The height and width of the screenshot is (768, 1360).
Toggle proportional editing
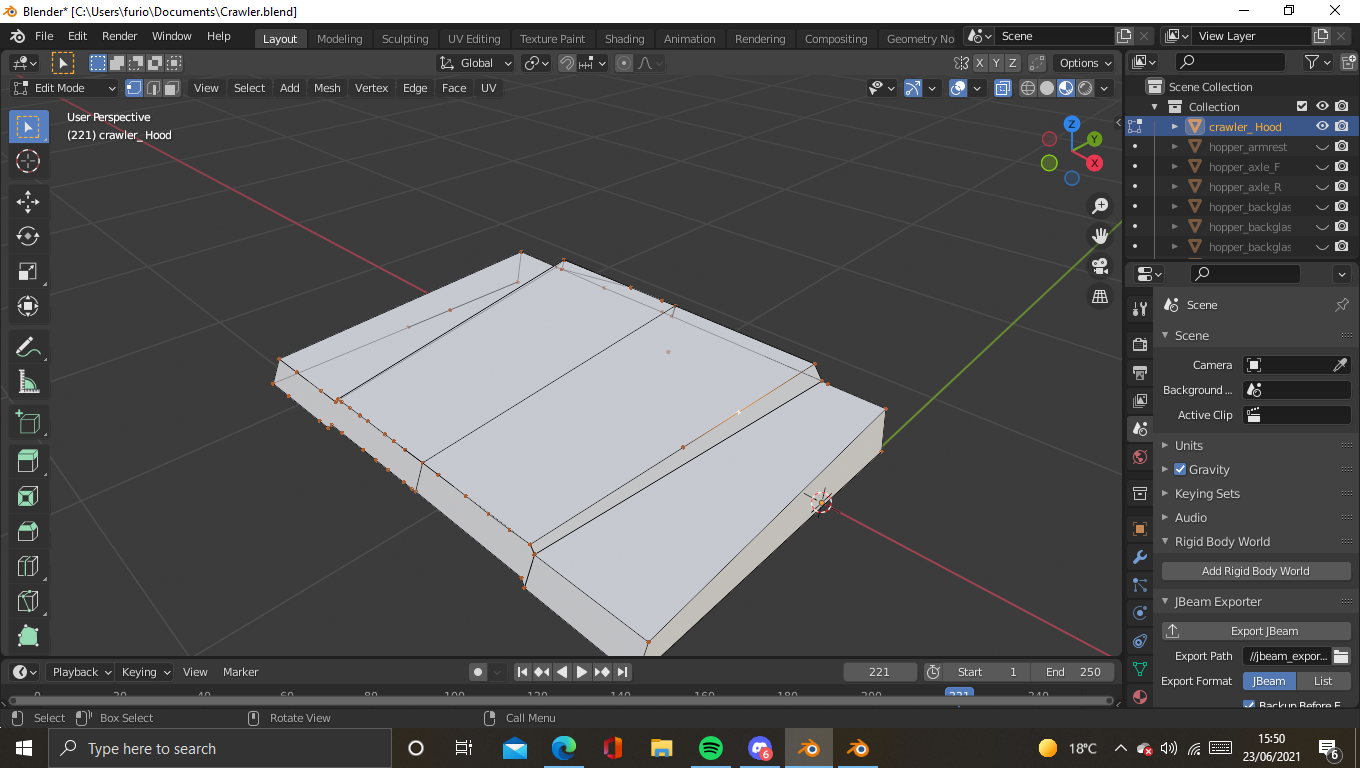point(624,63)
